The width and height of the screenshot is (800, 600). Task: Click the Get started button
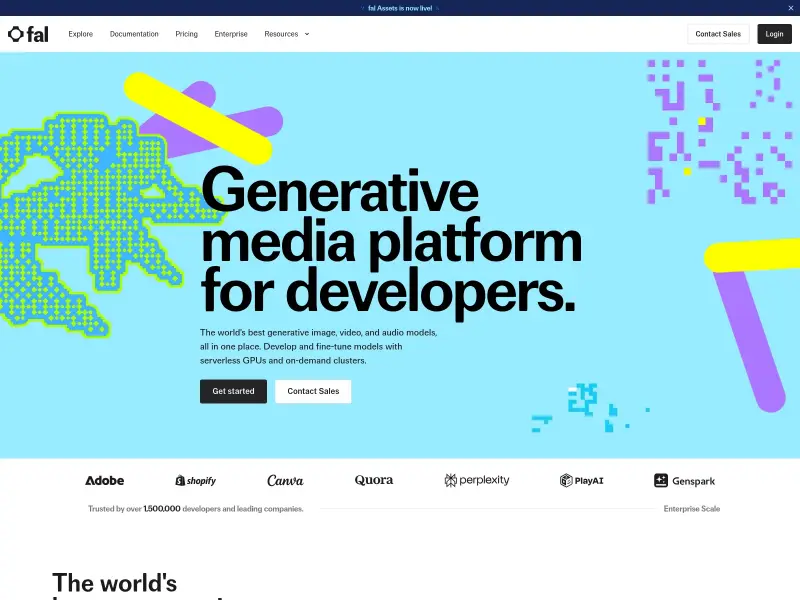pos(233,391)
